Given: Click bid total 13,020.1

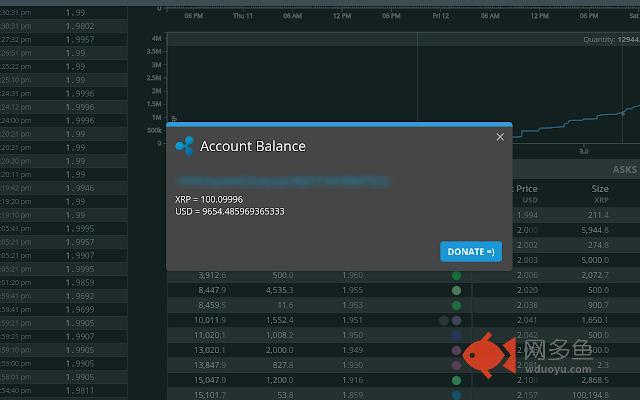Looking at the screenshot, I should 210,350.
